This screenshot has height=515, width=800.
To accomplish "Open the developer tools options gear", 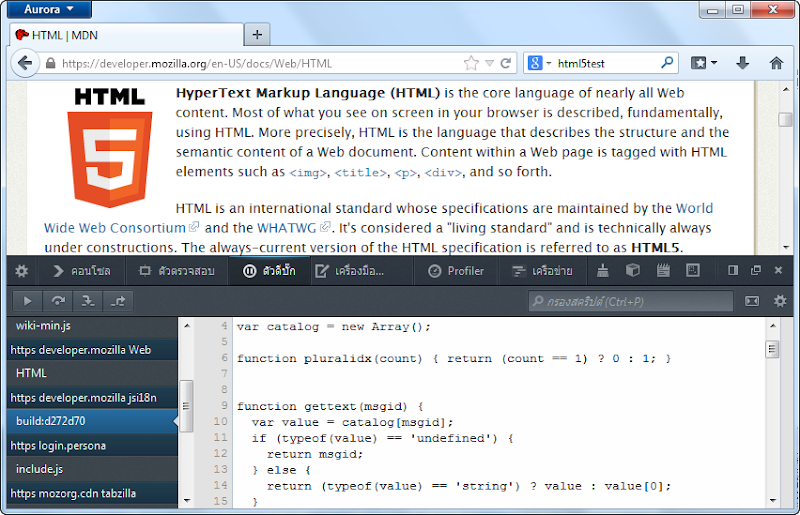I will 21,271.
